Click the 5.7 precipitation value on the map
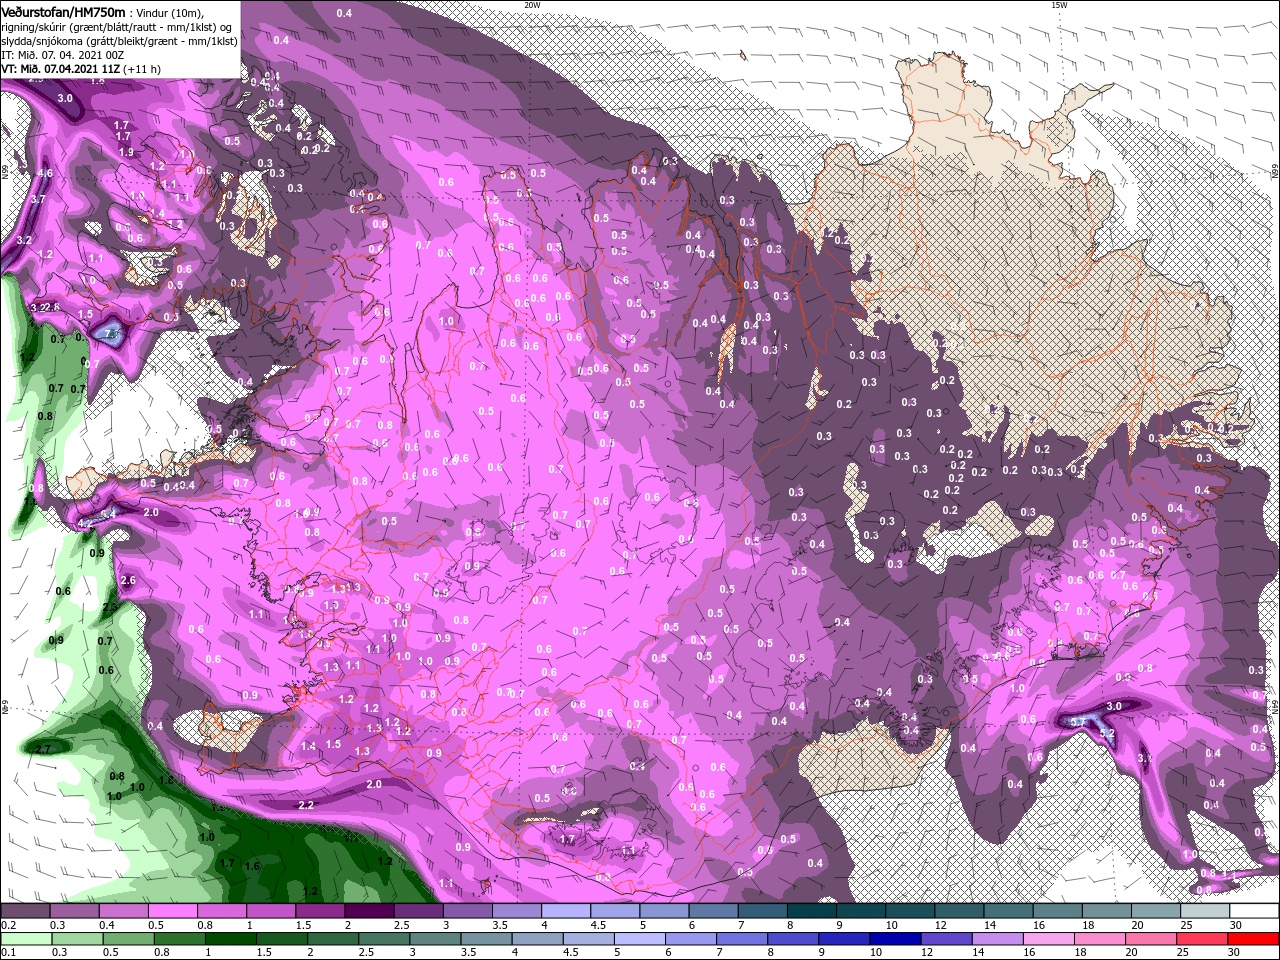This screenshot has width=1280, height=960. pyautogui.click(x=1078, y=722)
